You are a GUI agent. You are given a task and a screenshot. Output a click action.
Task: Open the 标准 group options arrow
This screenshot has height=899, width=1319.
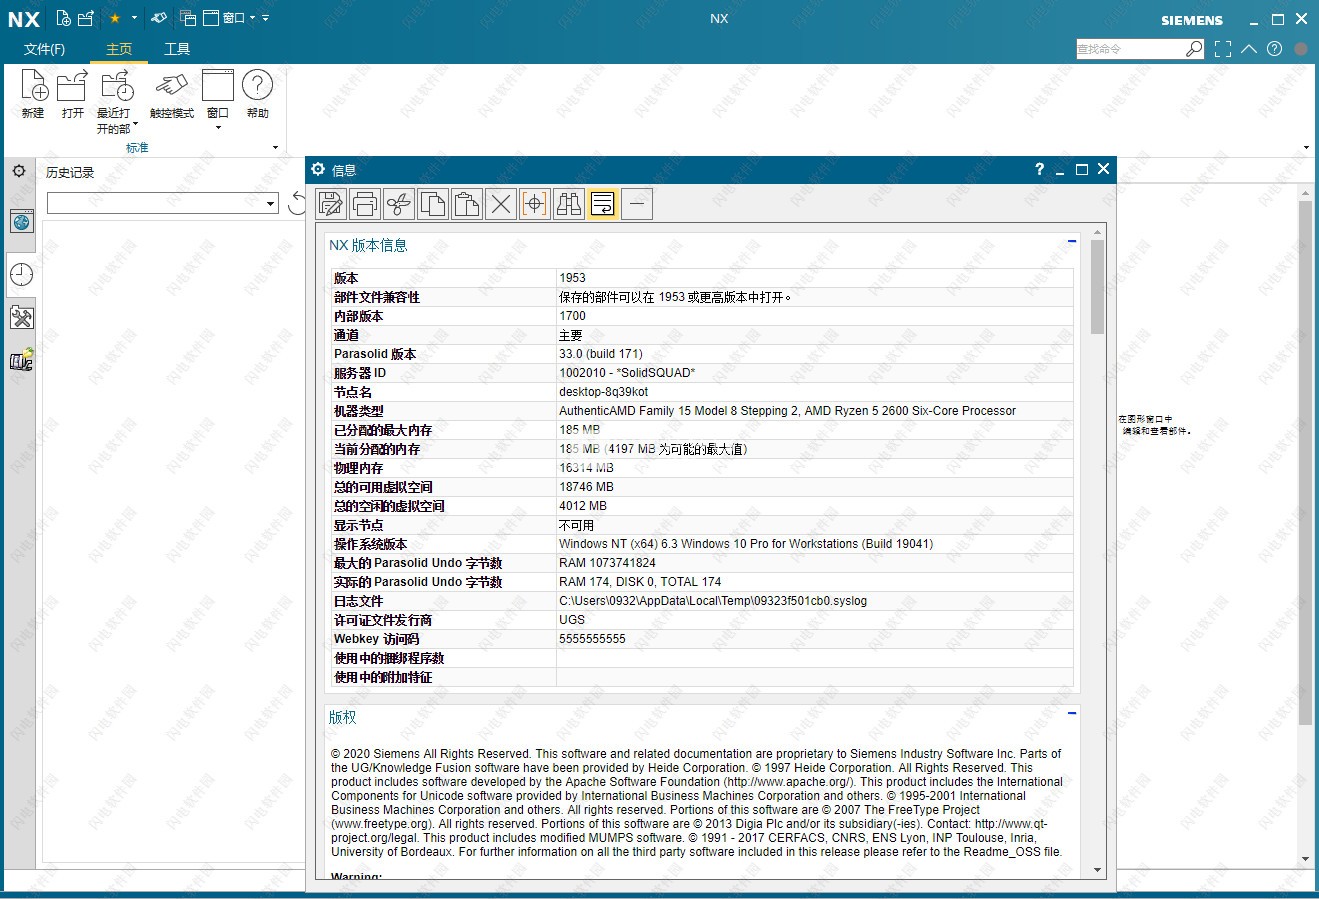coord(276,148)
